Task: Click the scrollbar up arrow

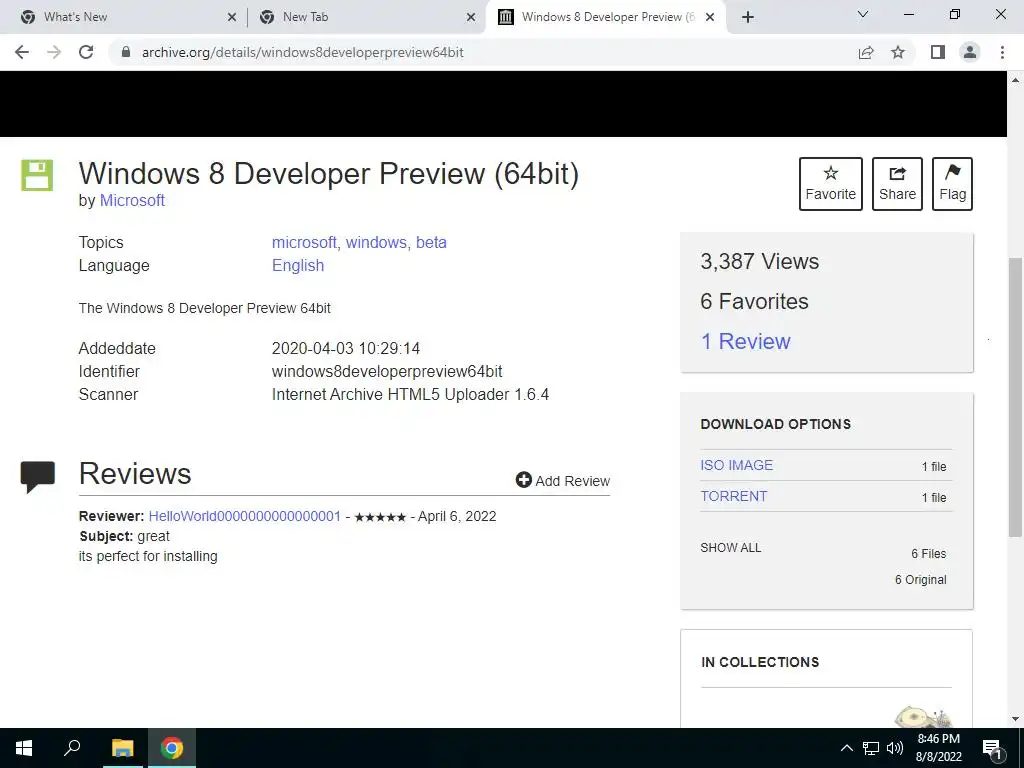Action: (1015, 80)
